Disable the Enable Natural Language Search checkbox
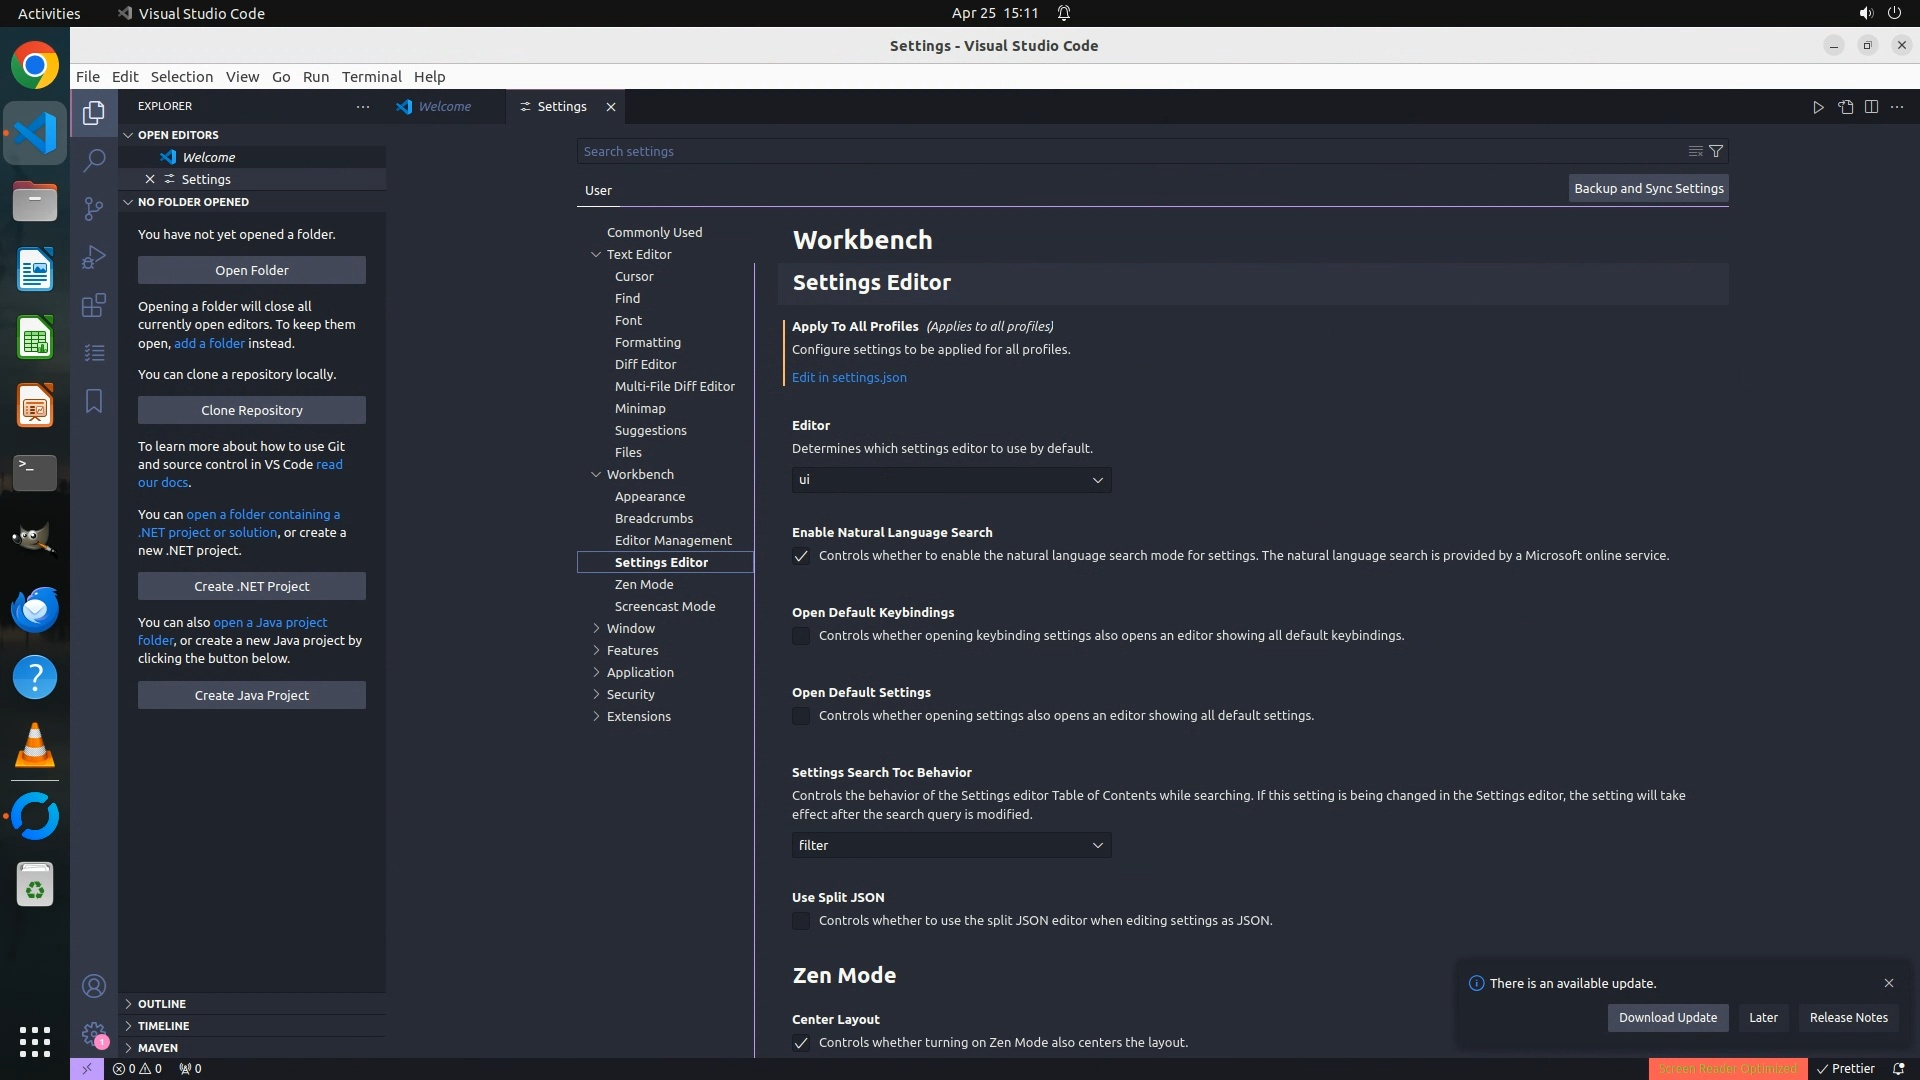Screen dimensions: 1920x1080 801,556
